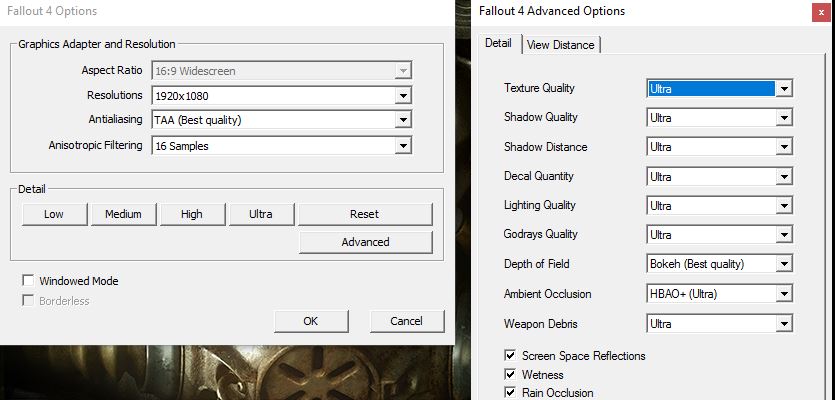Viewport: 835px width, 400px height.
Task: Disable Screen Space Reflections checkbox
Action: 511,356
